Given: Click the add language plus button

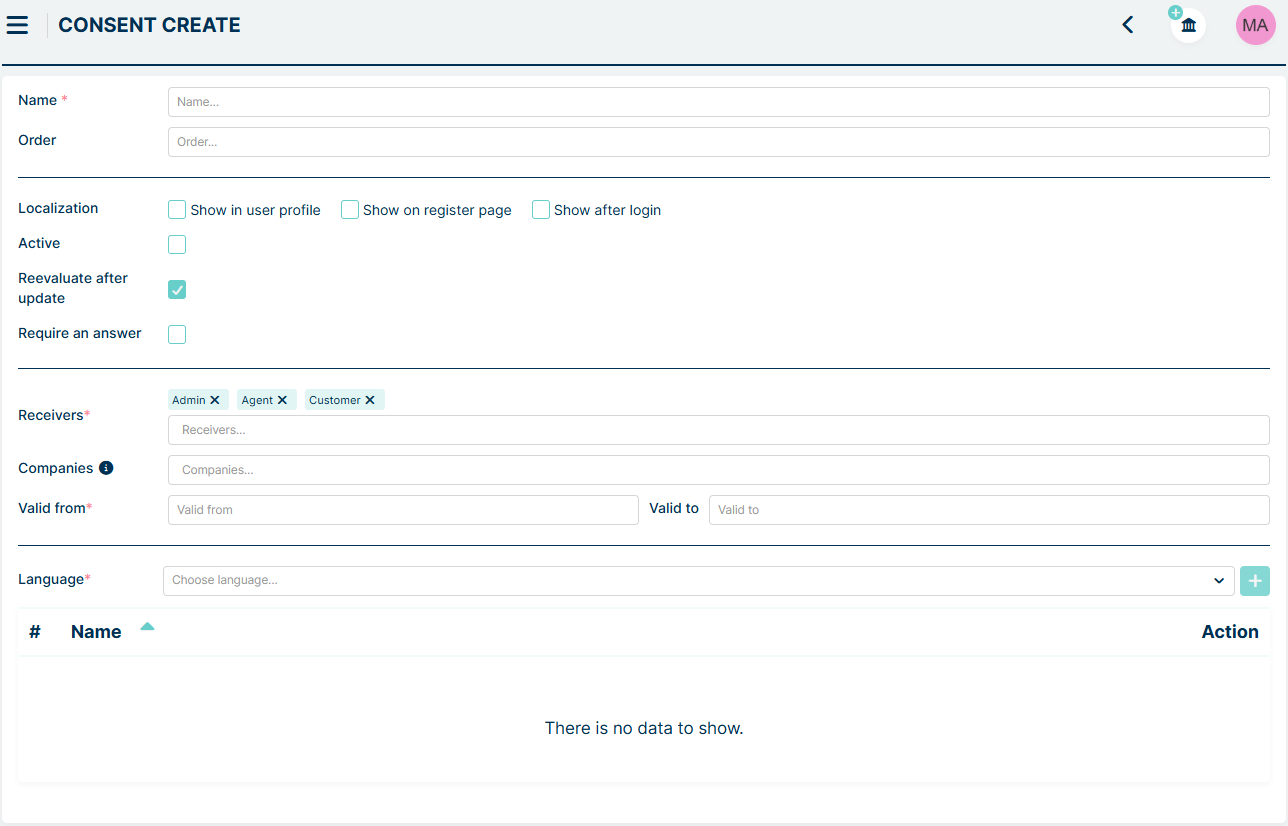Looking at the screenshot, I should [1254, 580].
